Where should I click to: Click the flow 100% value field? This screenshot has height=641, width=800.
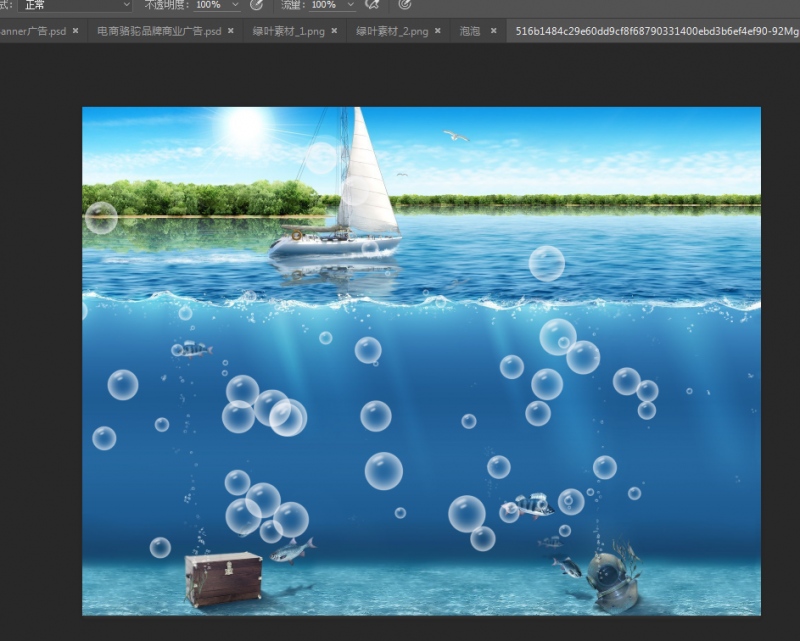point(323,5)
